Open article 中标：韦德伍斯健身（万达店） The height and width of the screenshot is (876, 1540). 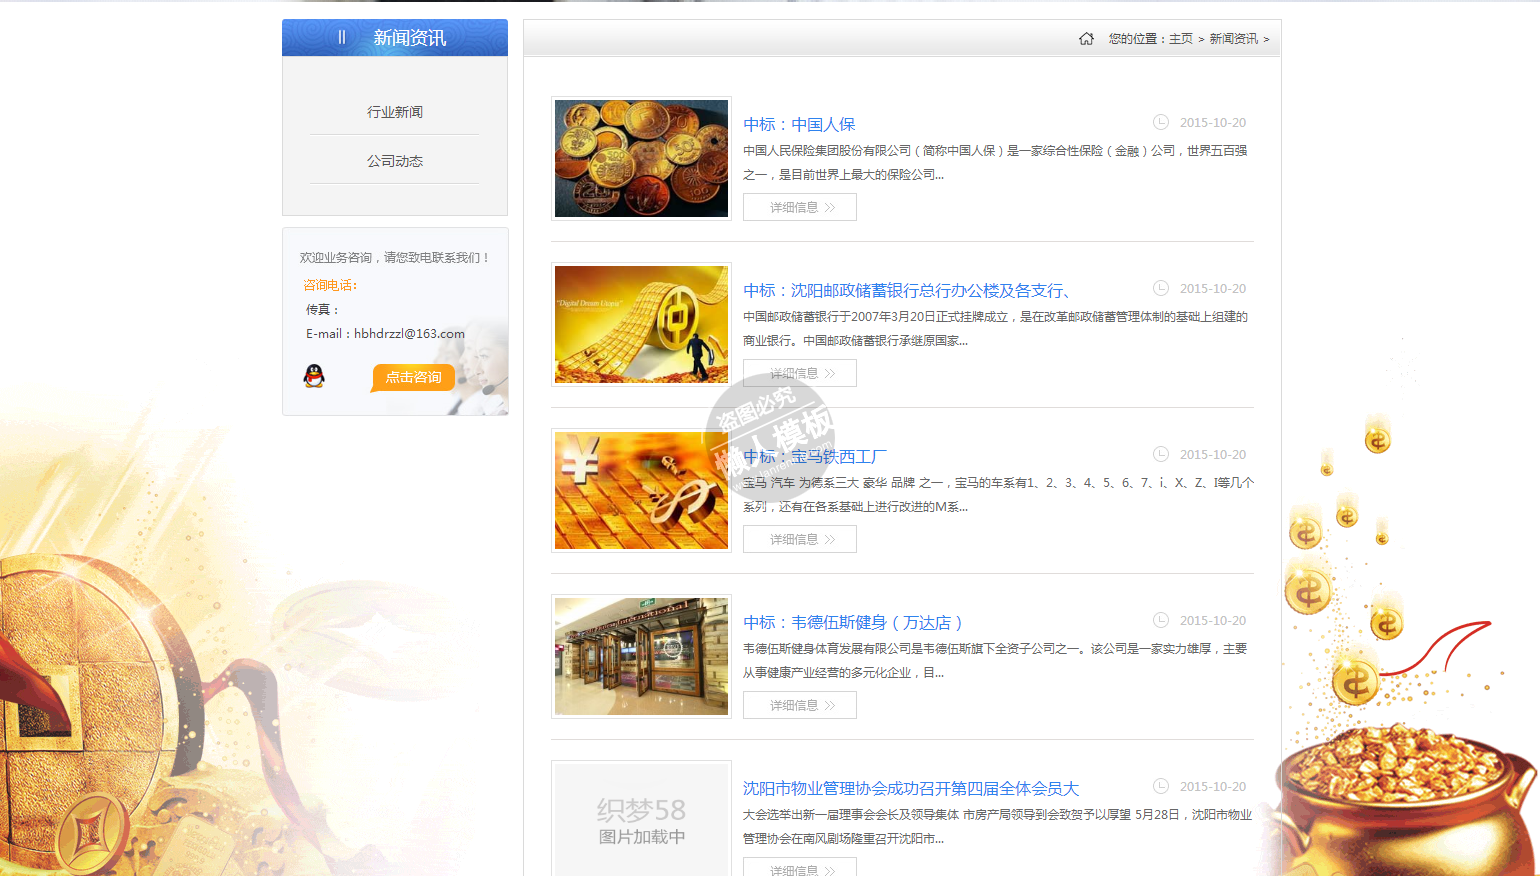pyautogui.click(x=853, y=622)
